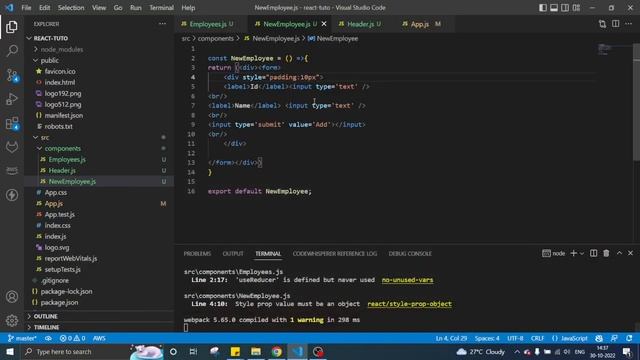This screenshot has width=640, height=360.
Task: Maximize the panel size with chevron
Action: coord(619,253)
